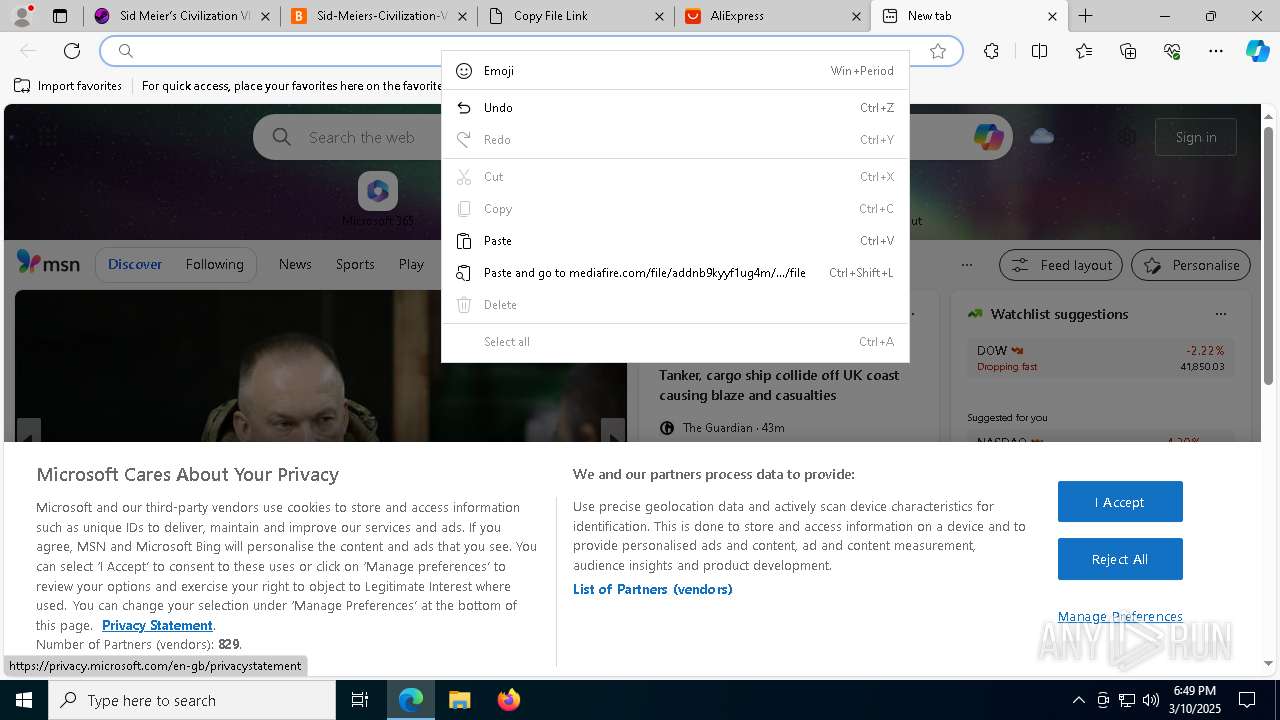Open Collections icon in toolbar
This screenshot has width=1280, height=720.
1128,51
